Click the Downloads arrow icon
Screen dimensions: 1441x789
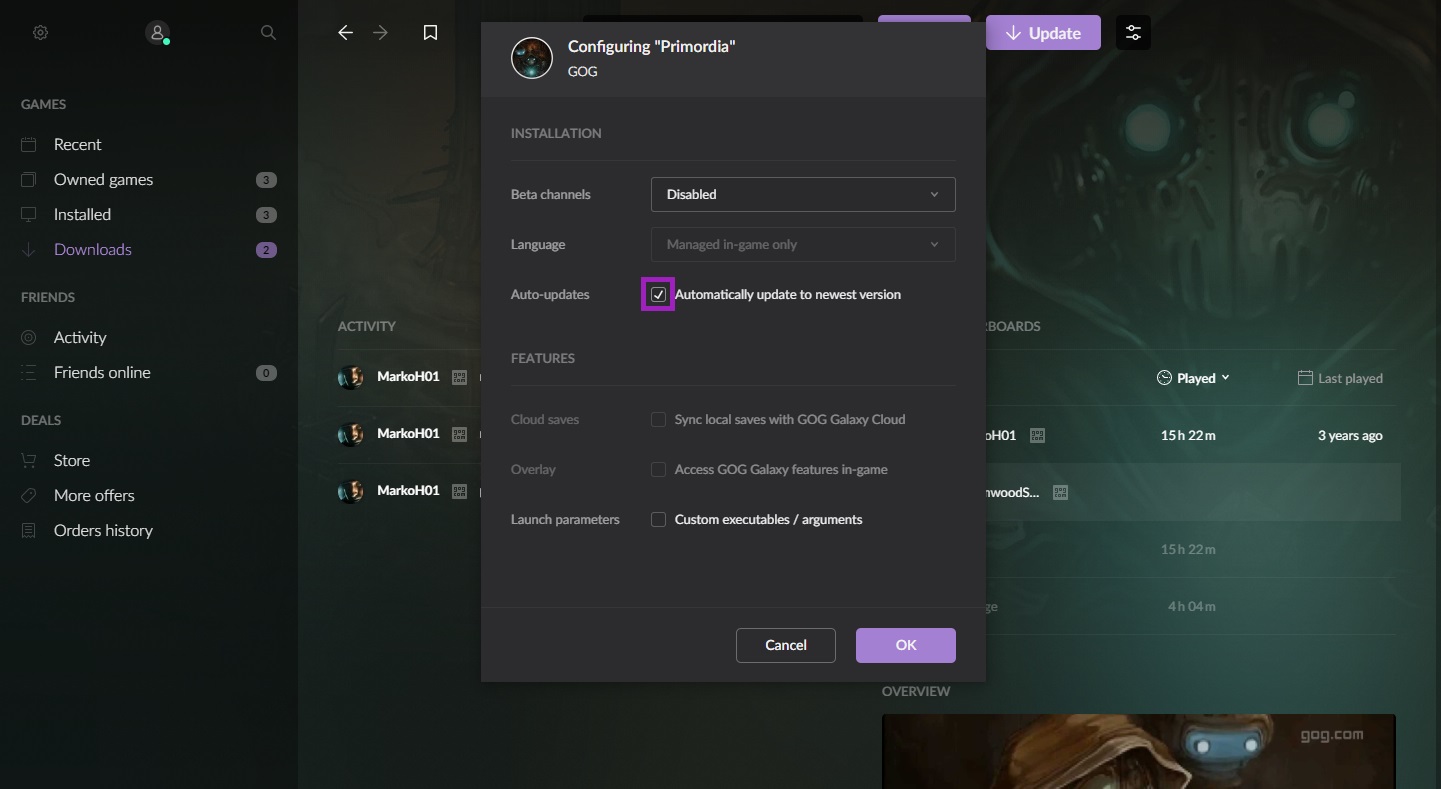coord(29,250)
